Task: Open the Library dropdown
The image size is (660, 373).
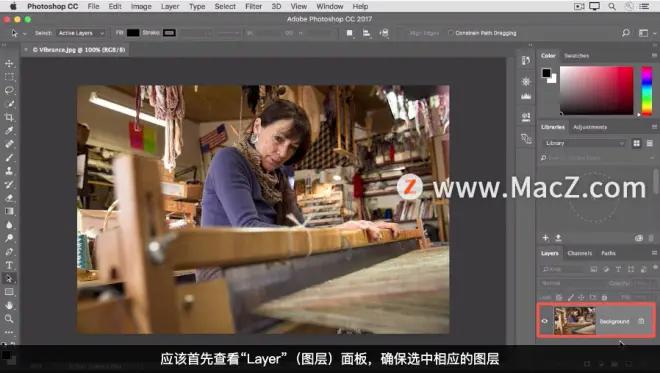Action: click(x=584, y=143)
